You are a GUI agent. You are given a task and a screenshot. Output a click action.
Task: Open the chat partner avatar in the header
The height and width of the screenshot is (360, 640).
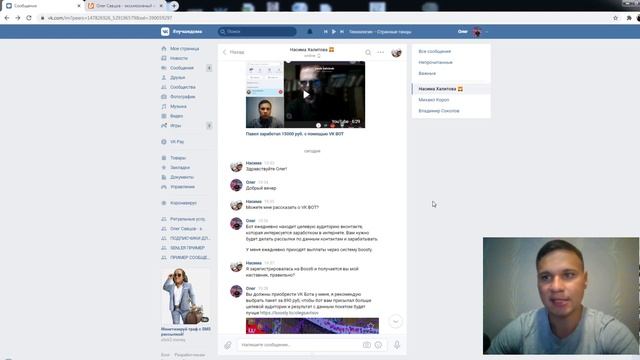(x=396, y=52)
